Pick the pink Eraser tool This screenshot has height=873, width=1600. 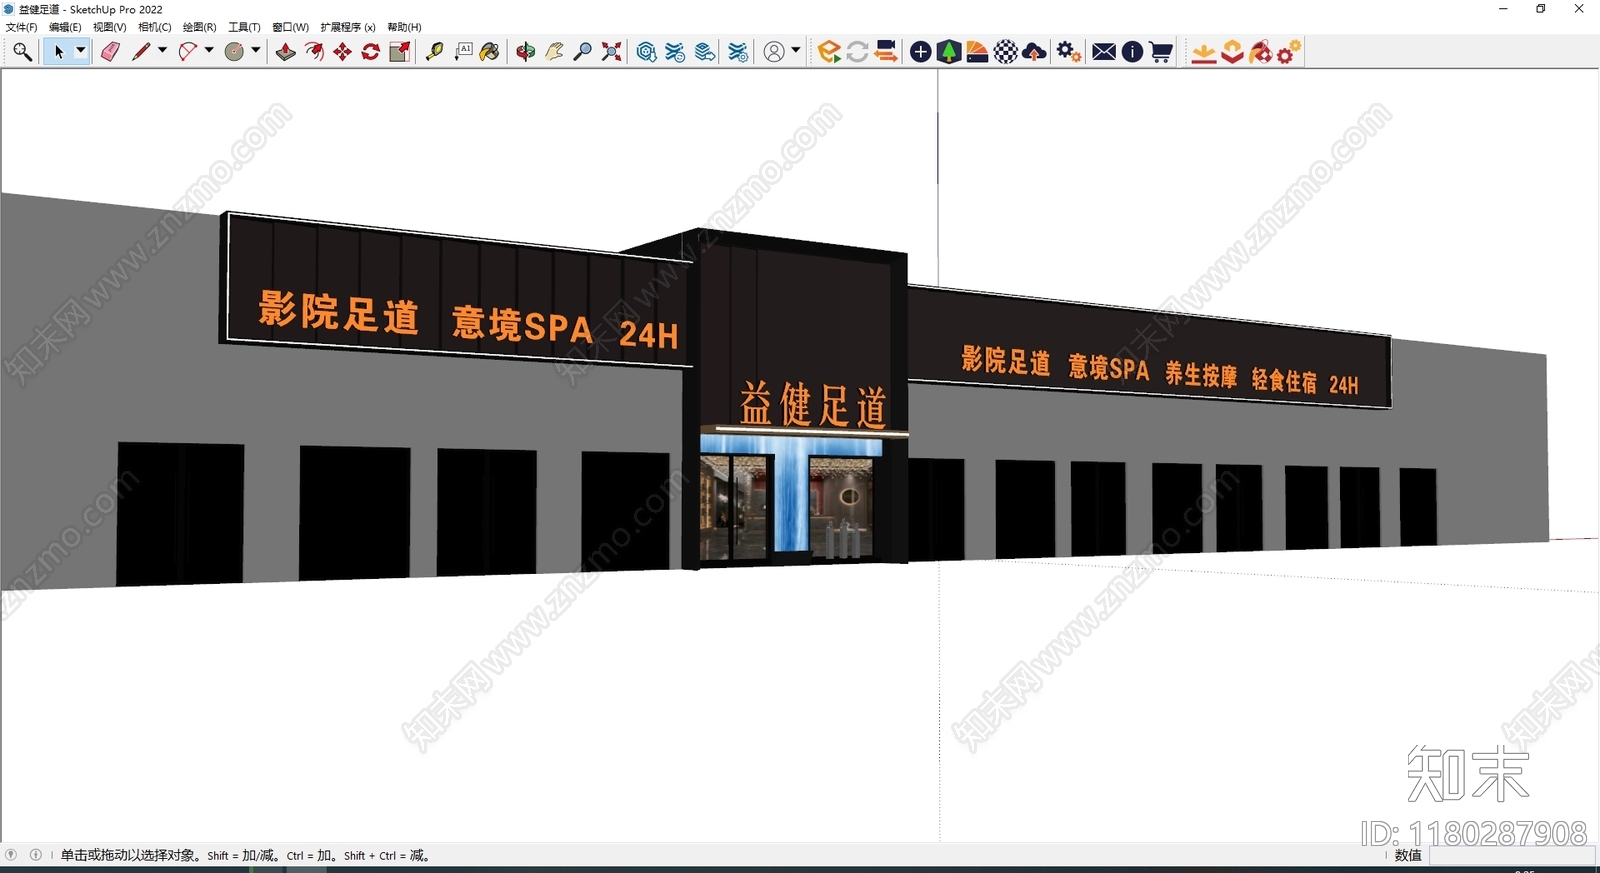click(x=110, y=52)
